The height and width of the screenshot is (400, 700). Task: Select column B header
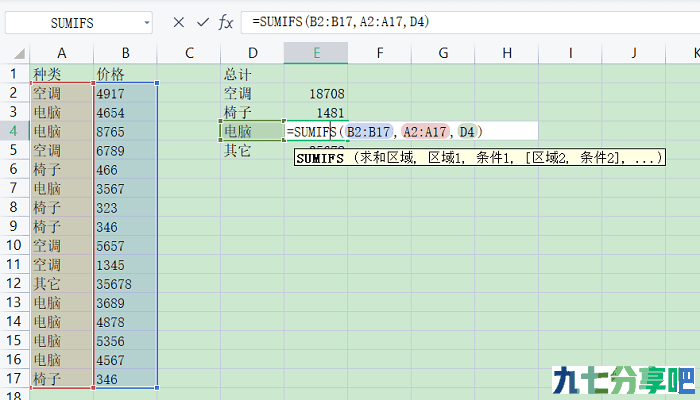[x=125, y=53]
